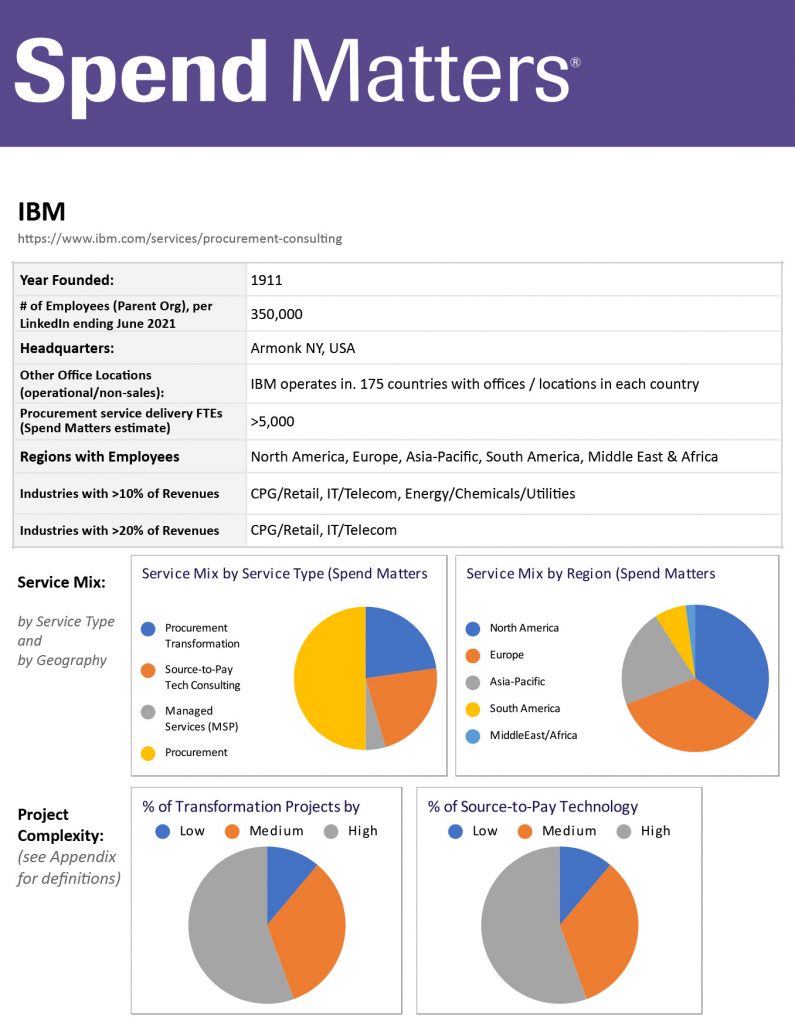The width and height of the screenshot is (795, 1024).
Task: Click the Year Founded value 1911
Action: coord(267,281)
